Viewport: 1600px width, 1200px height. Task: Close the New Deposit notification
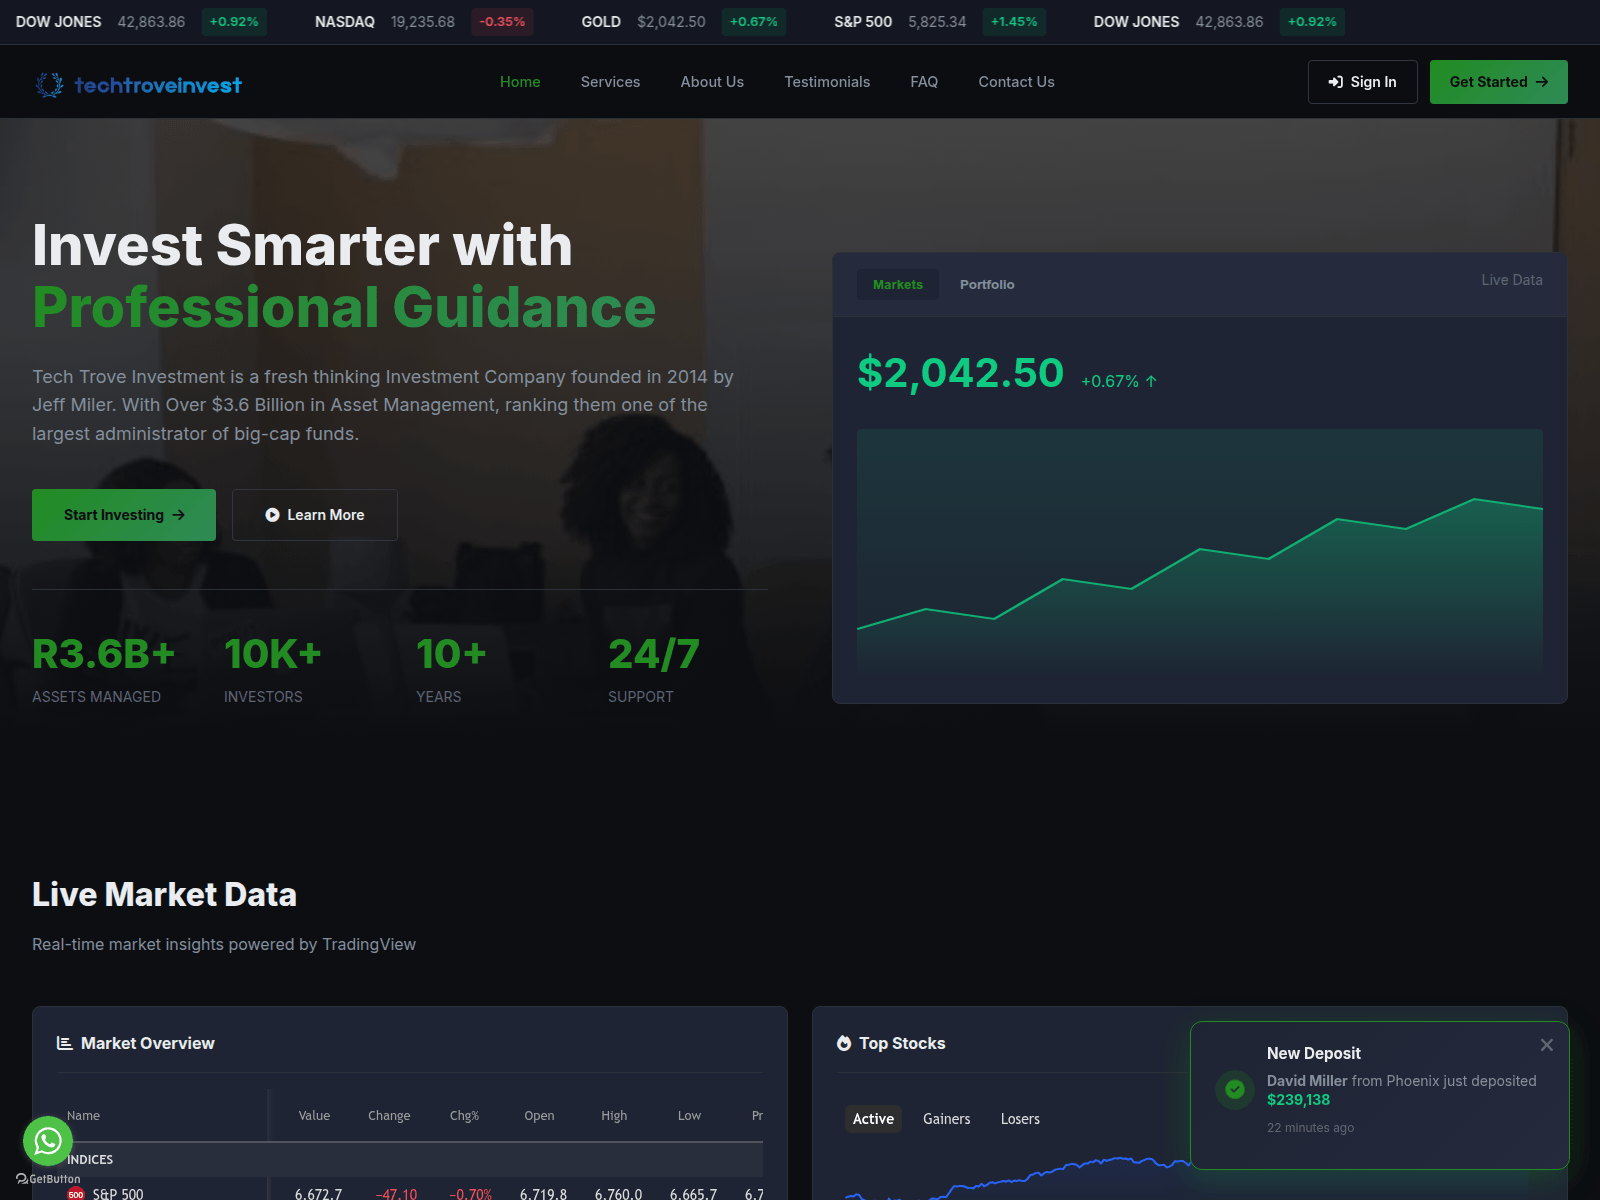point(1547,1045)
